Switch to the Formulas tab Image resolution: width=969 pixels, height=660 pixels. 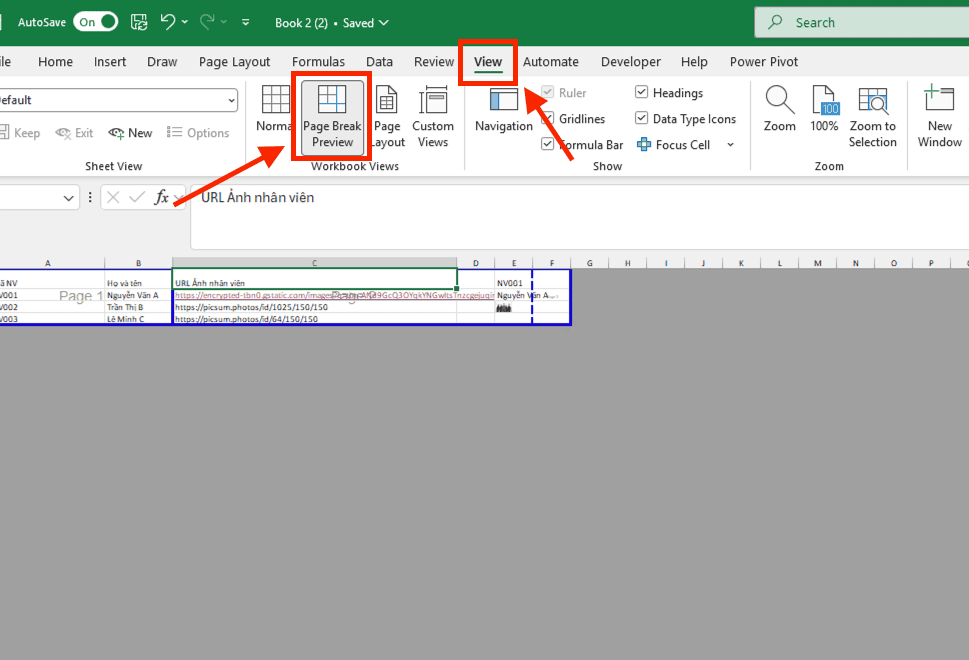point(318,62)
